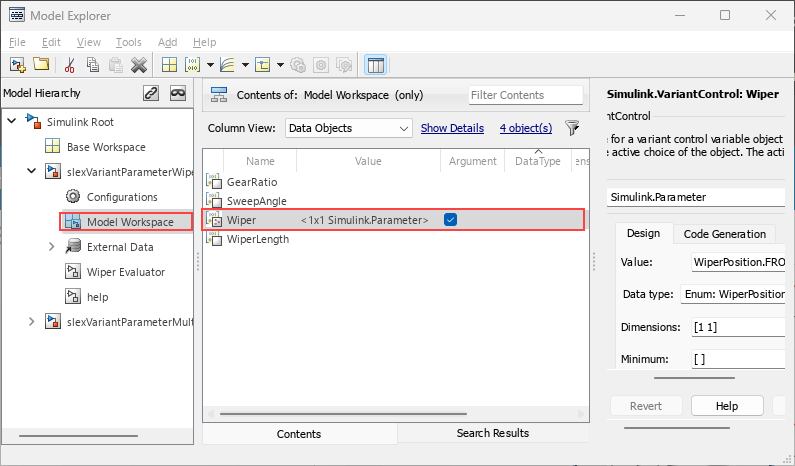Click the grid table icon in toolbar

tap(169, 65)
